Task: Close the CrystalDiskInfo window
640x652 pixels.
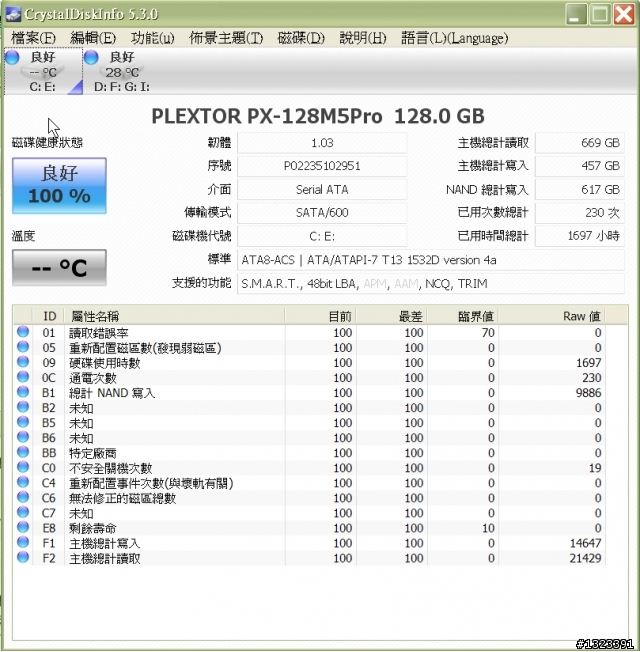Action: tap(624, 15)
